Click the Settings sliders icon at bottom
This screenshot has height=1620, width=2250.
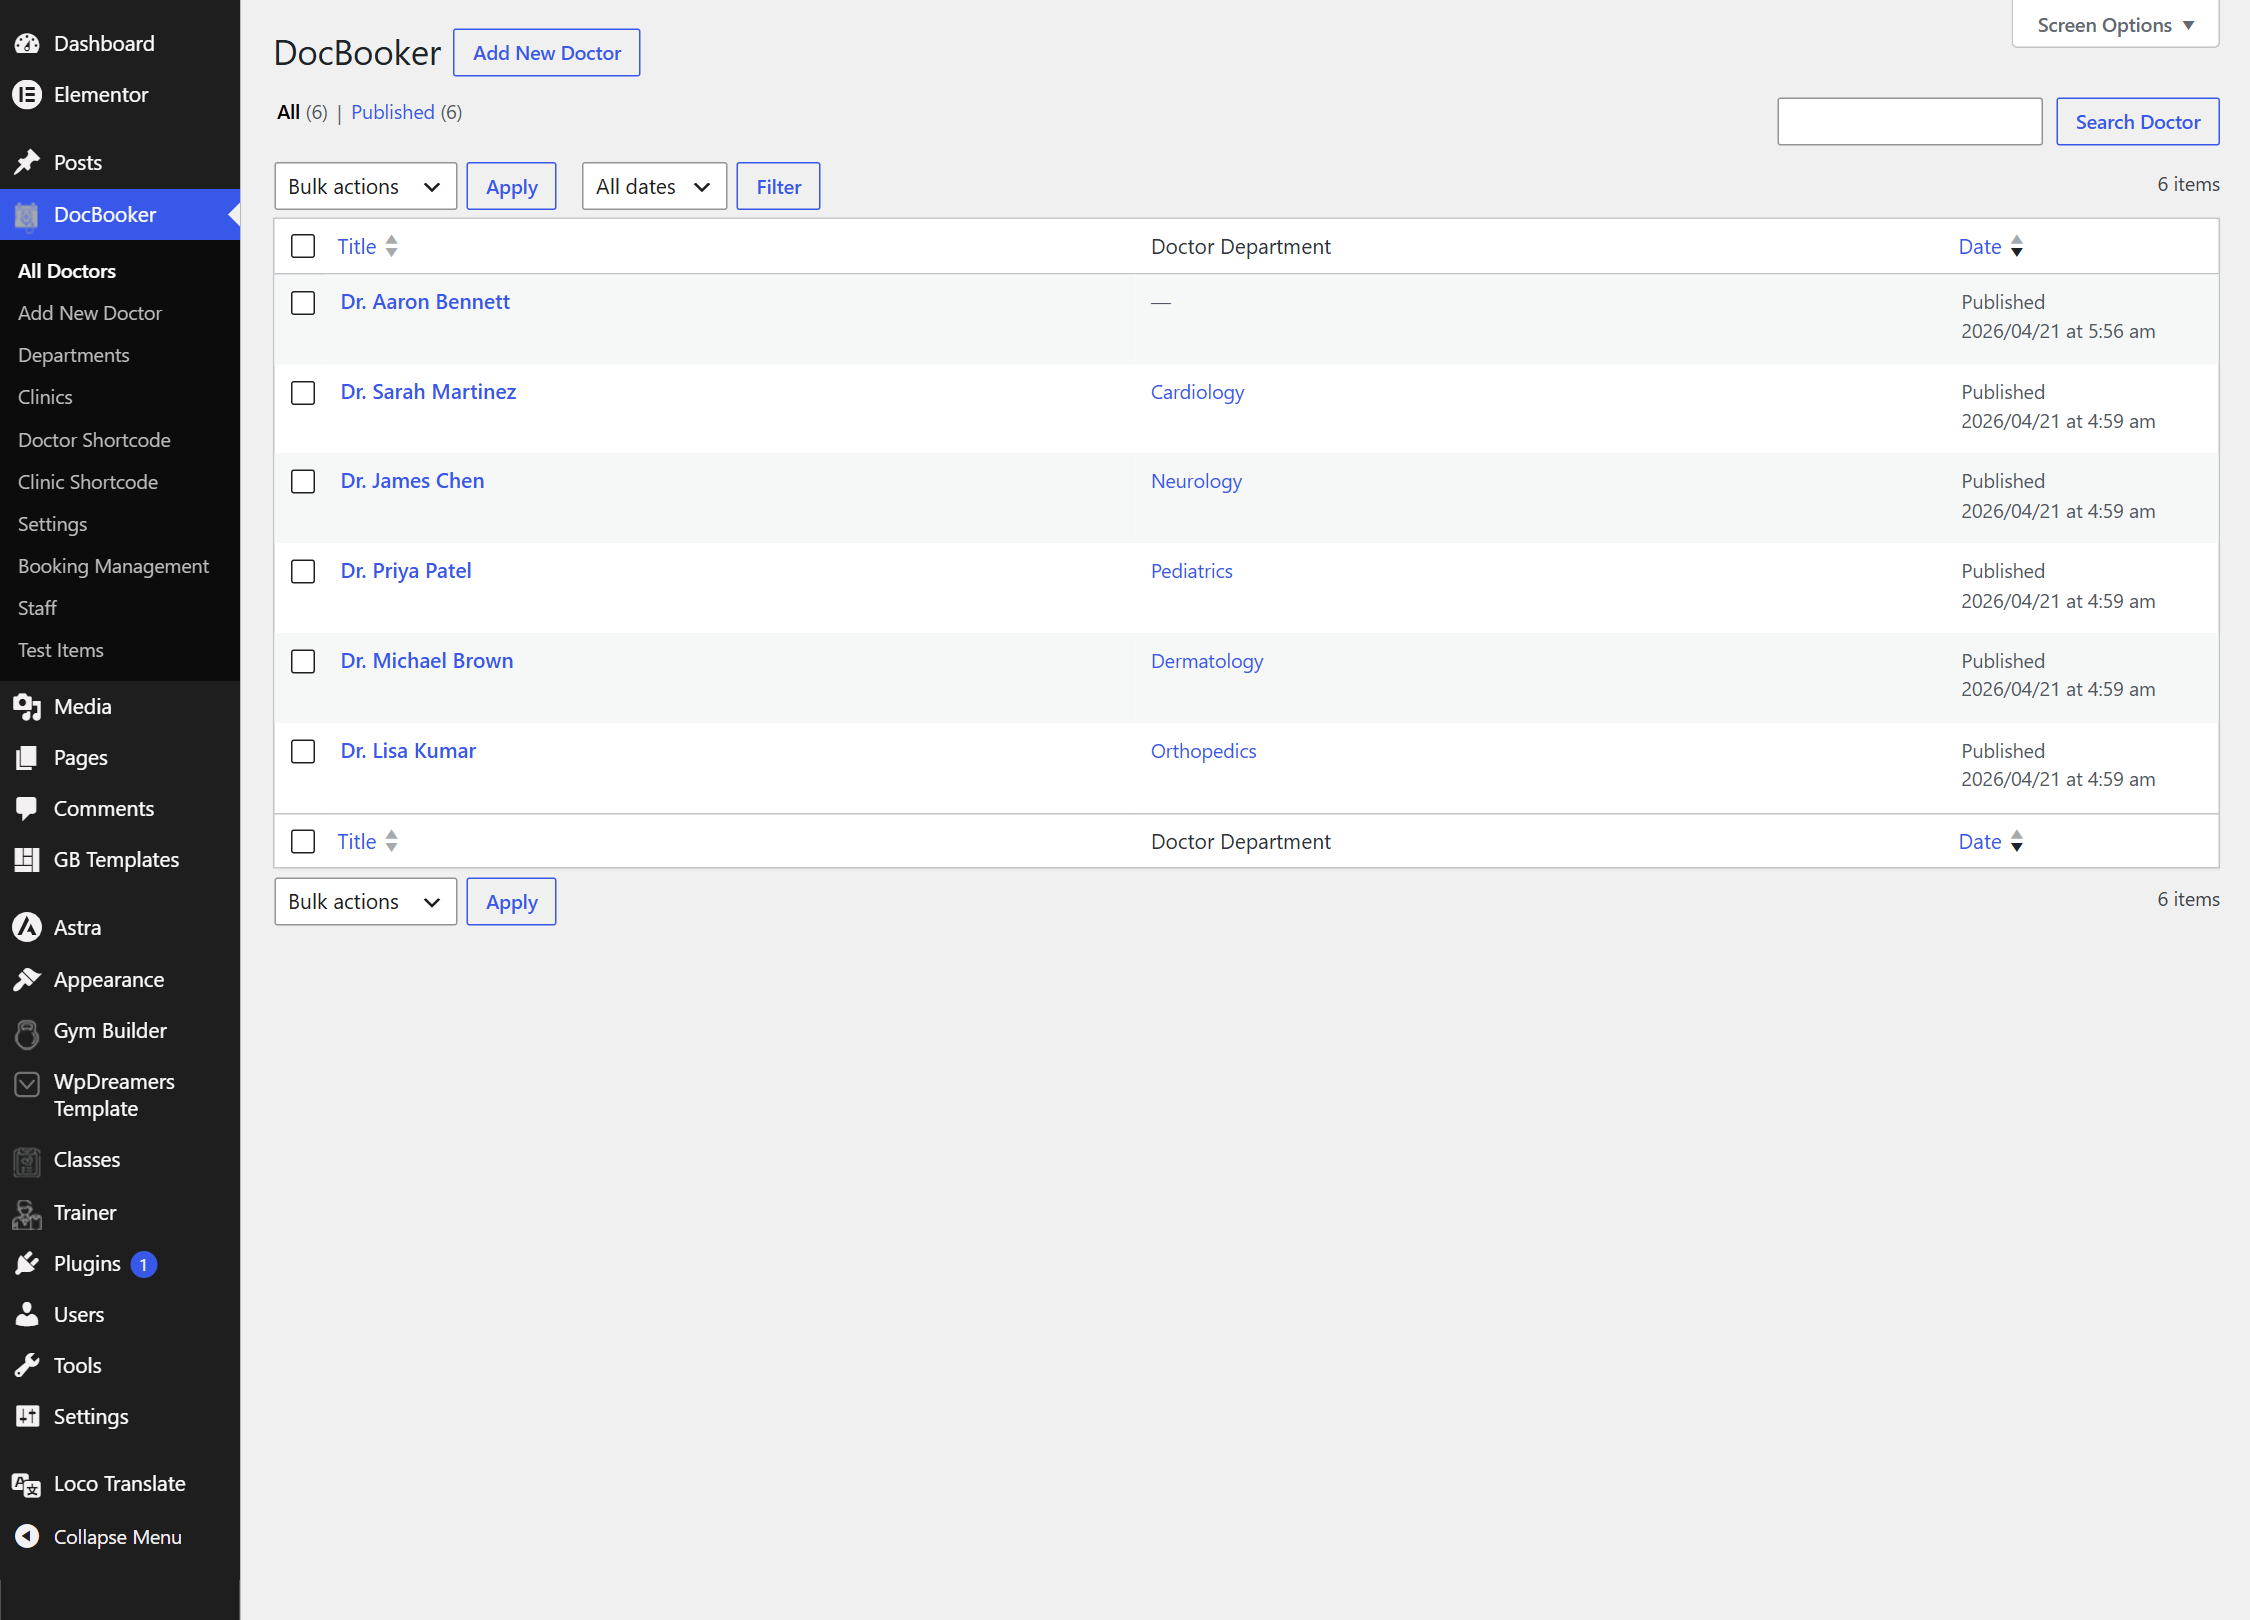pyautogui.click(x=27, y=1416)
